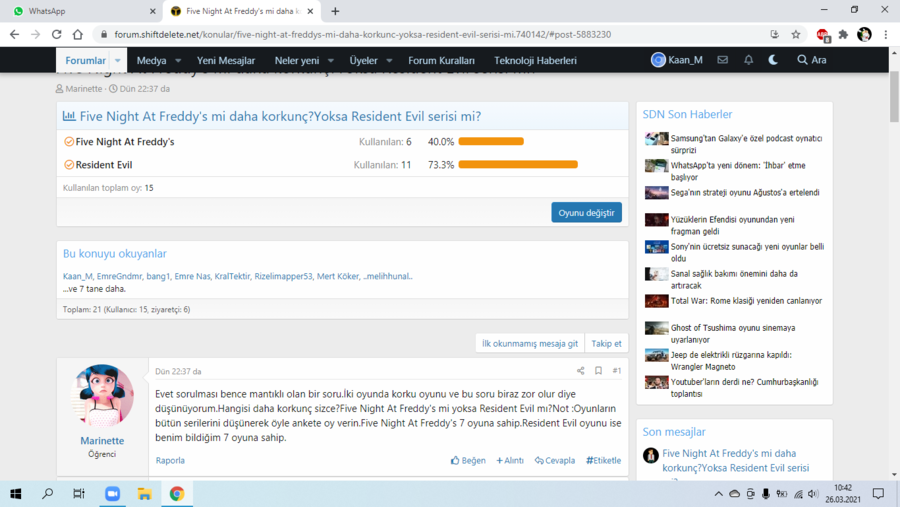This screenshot has width=900, height=507.
Task: Expand the Forumlar dropdown arrow
Action: [x=118, y=60]
